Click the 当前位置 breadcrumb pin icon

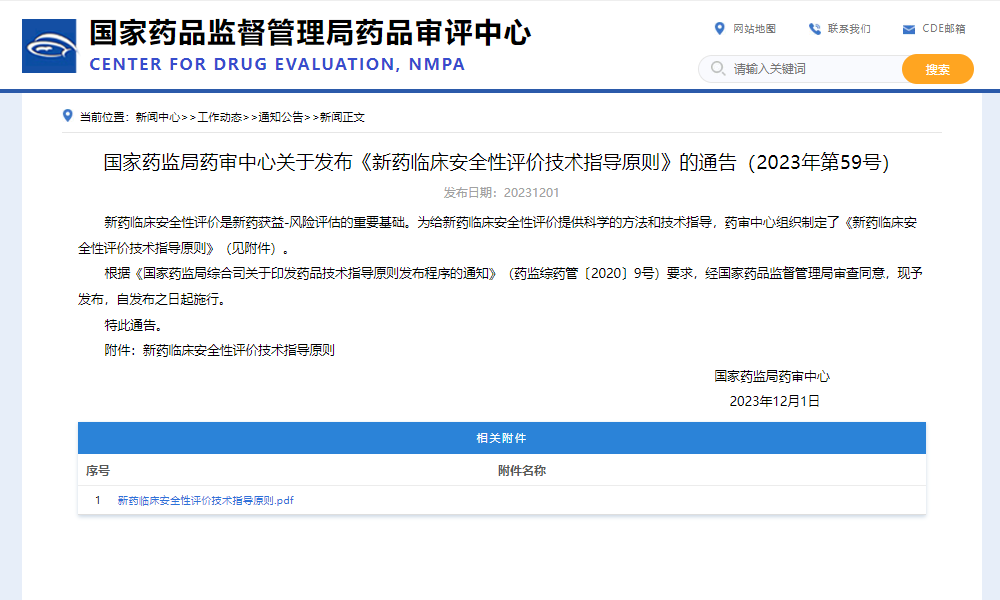click(67, 115)
